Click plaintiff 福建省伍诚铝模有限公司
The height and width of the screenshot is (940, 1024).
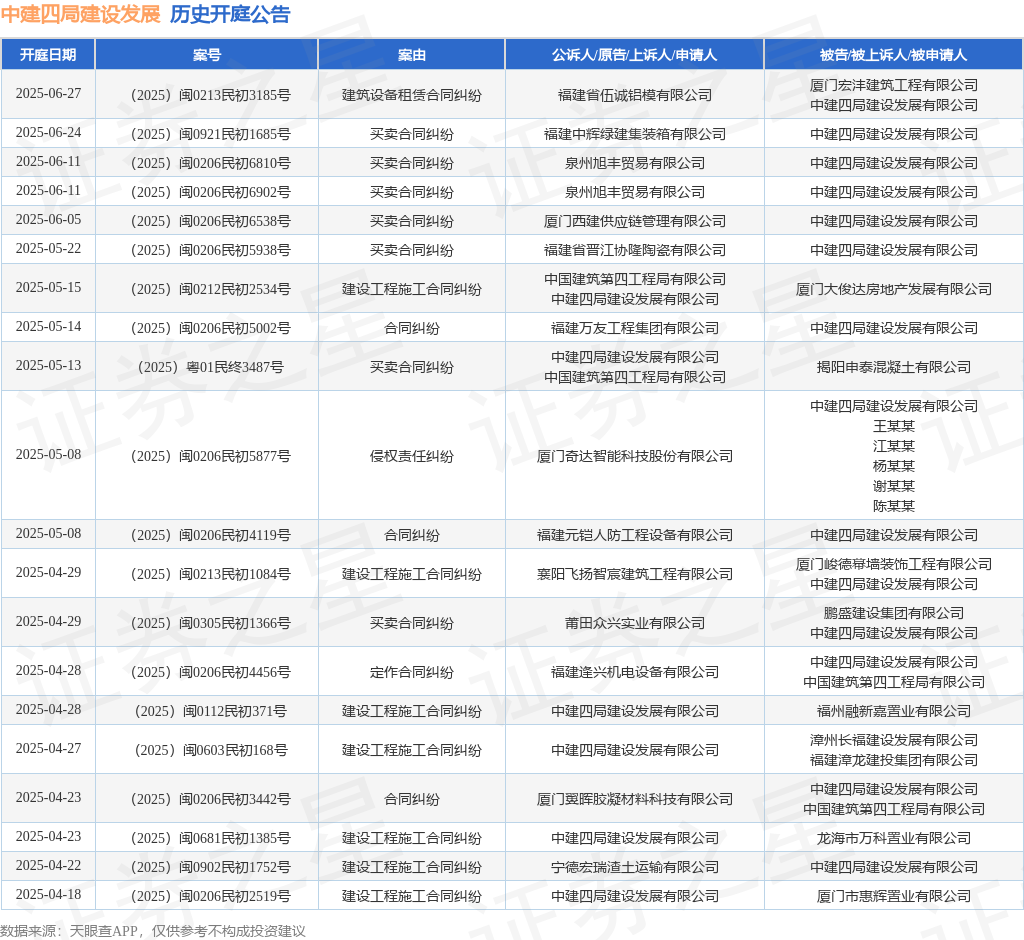635,95
